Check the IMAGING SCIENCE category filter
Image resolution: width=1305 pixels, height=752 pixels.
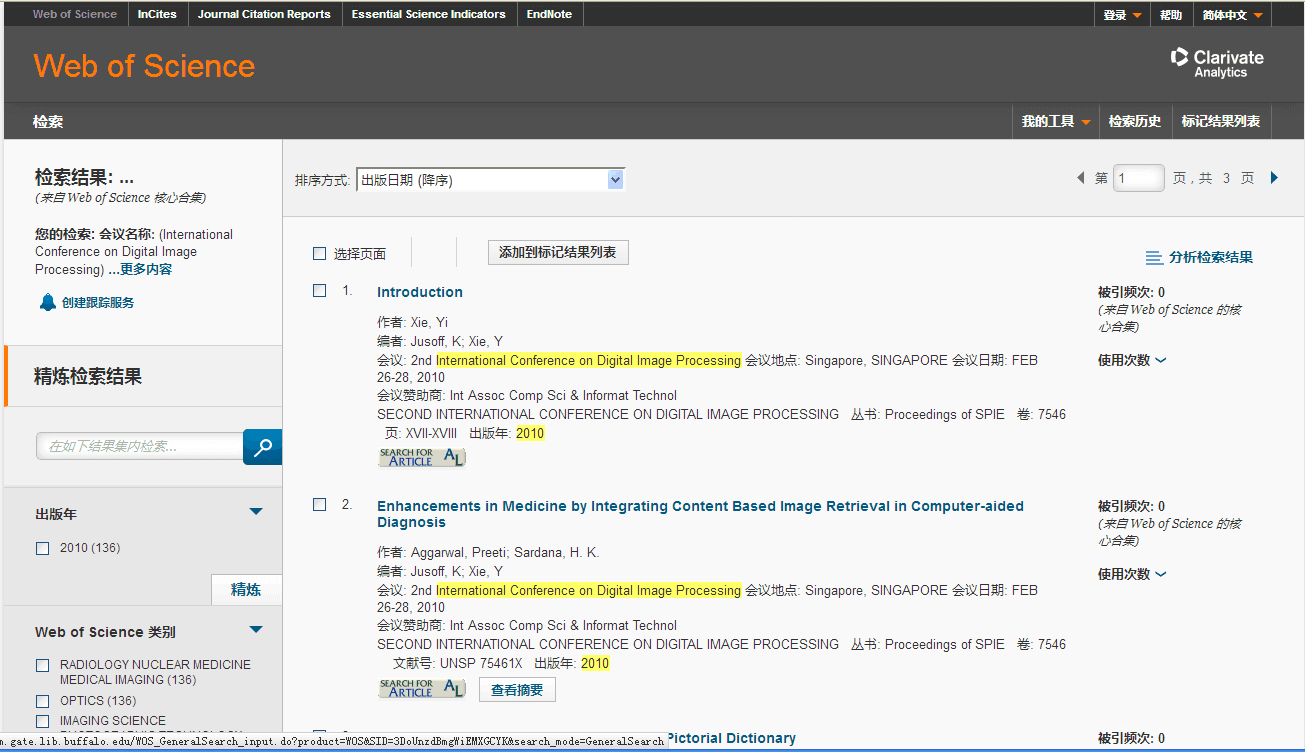point(42,721)
